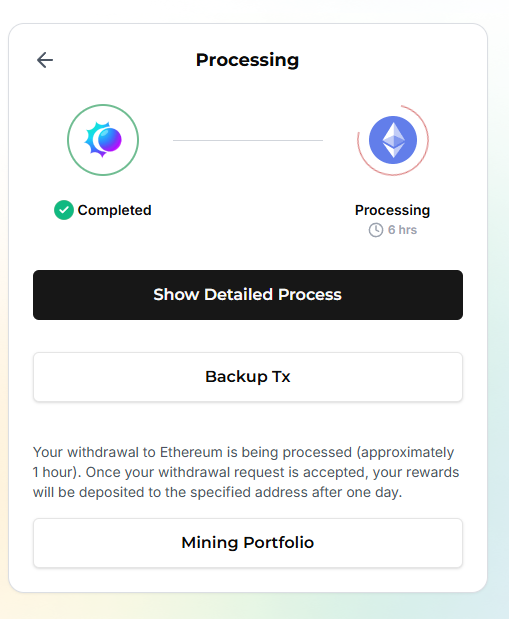The height and width of the screenshot is (619, 509).
Task: Click the empty card area above Mining Portfolio
Action: coord(248,422)
